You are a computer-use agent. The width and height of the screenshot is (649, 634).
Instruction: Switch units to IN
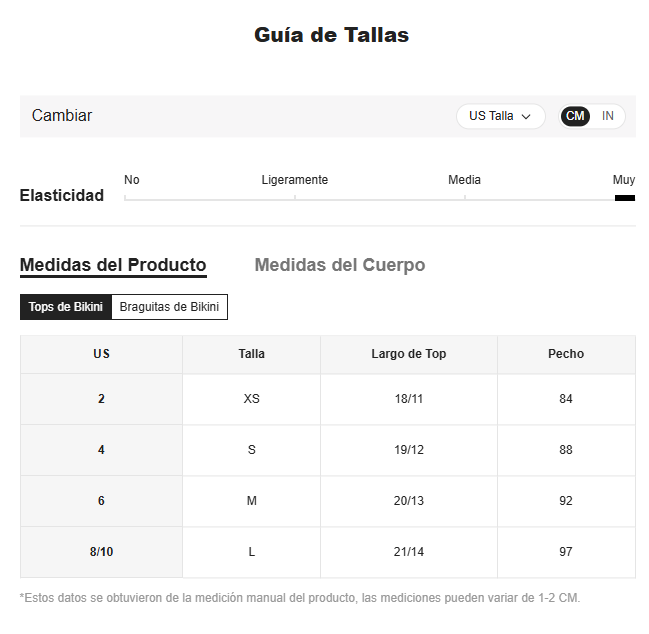(607, 116)
